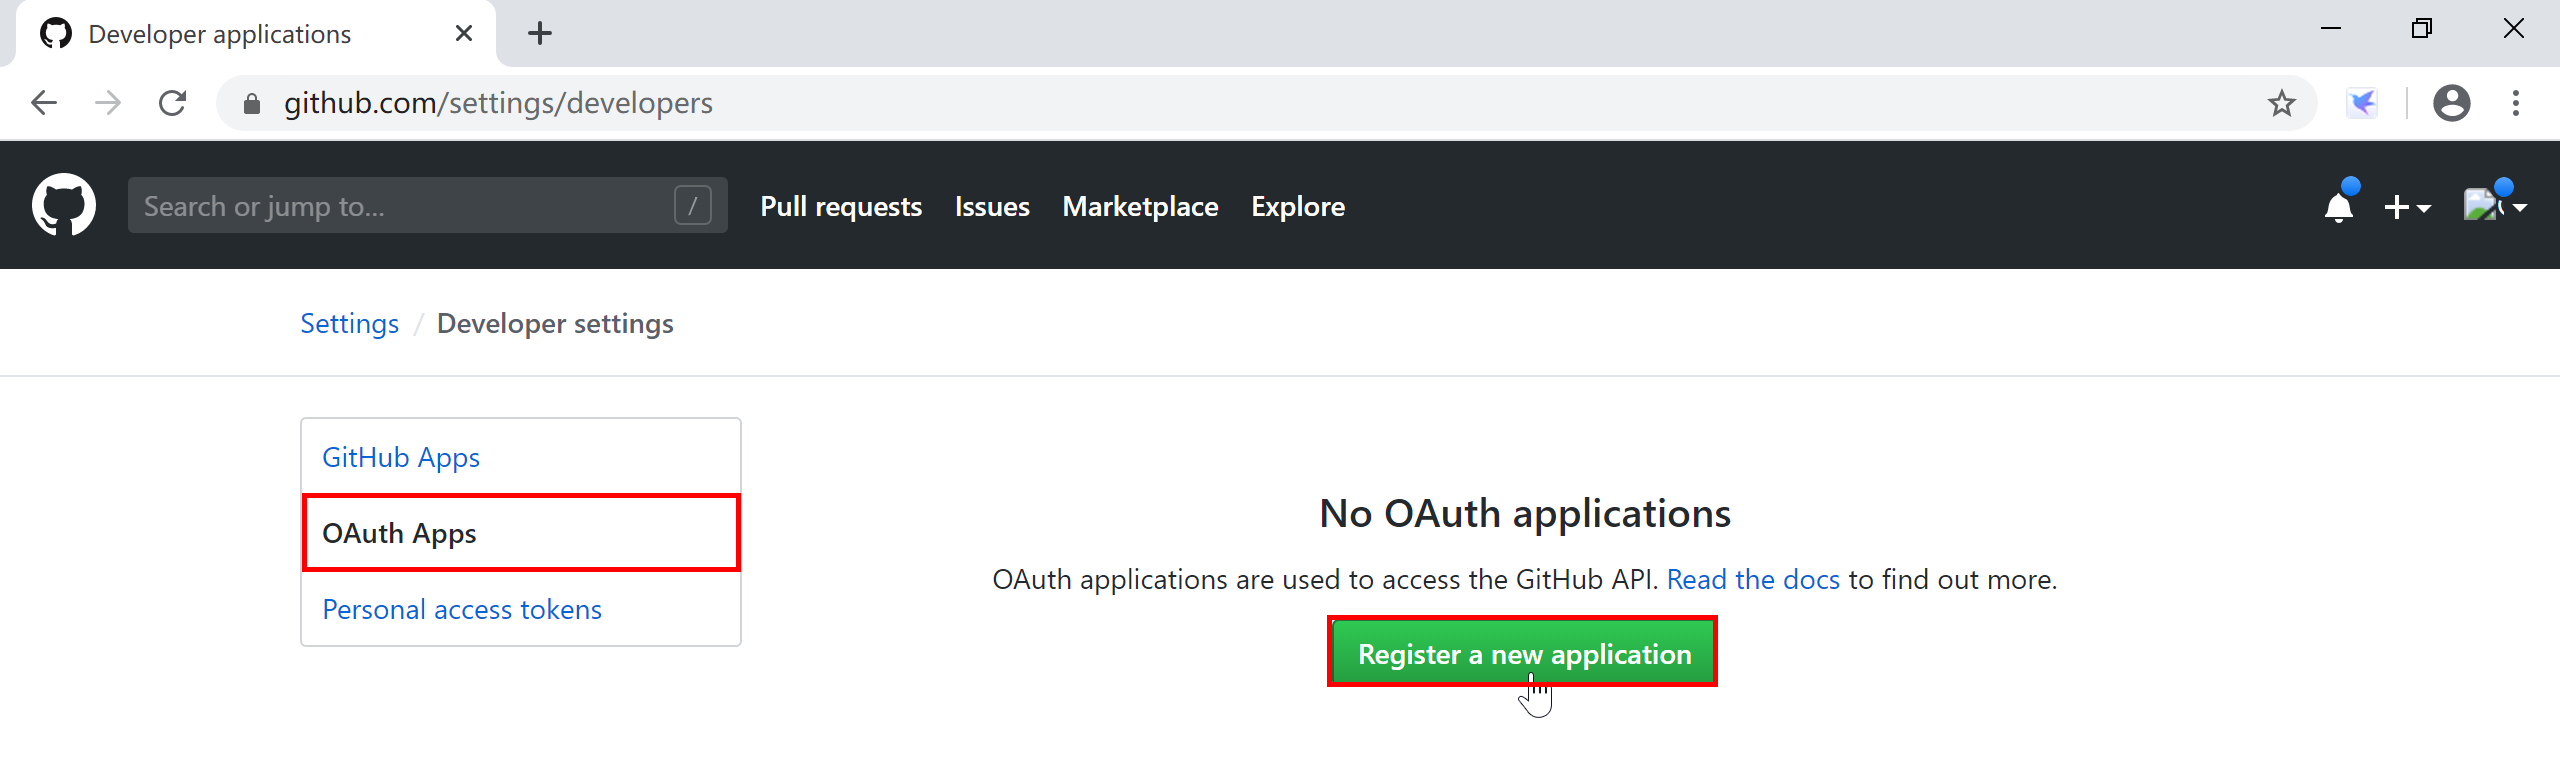Reload the page with refresh icon
Screen dimensions: 2560x758
click(x=173, y=103)
